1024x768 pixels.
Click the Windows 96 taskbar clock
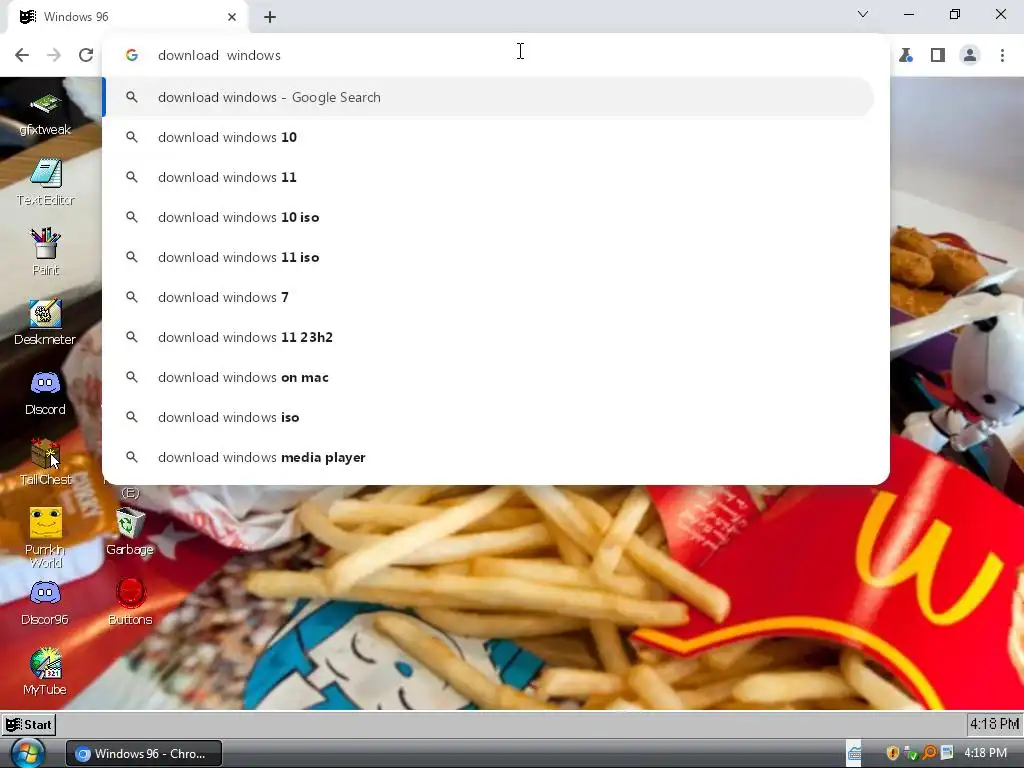point(994,724)
